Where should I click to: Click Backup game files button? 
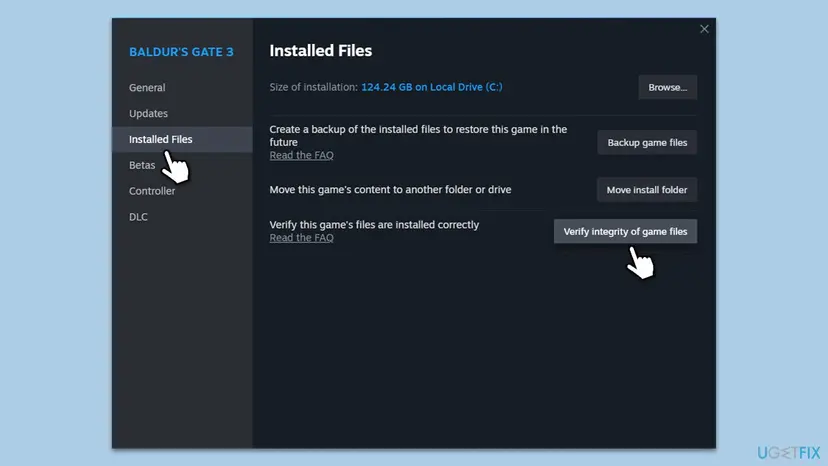(647, 142)
